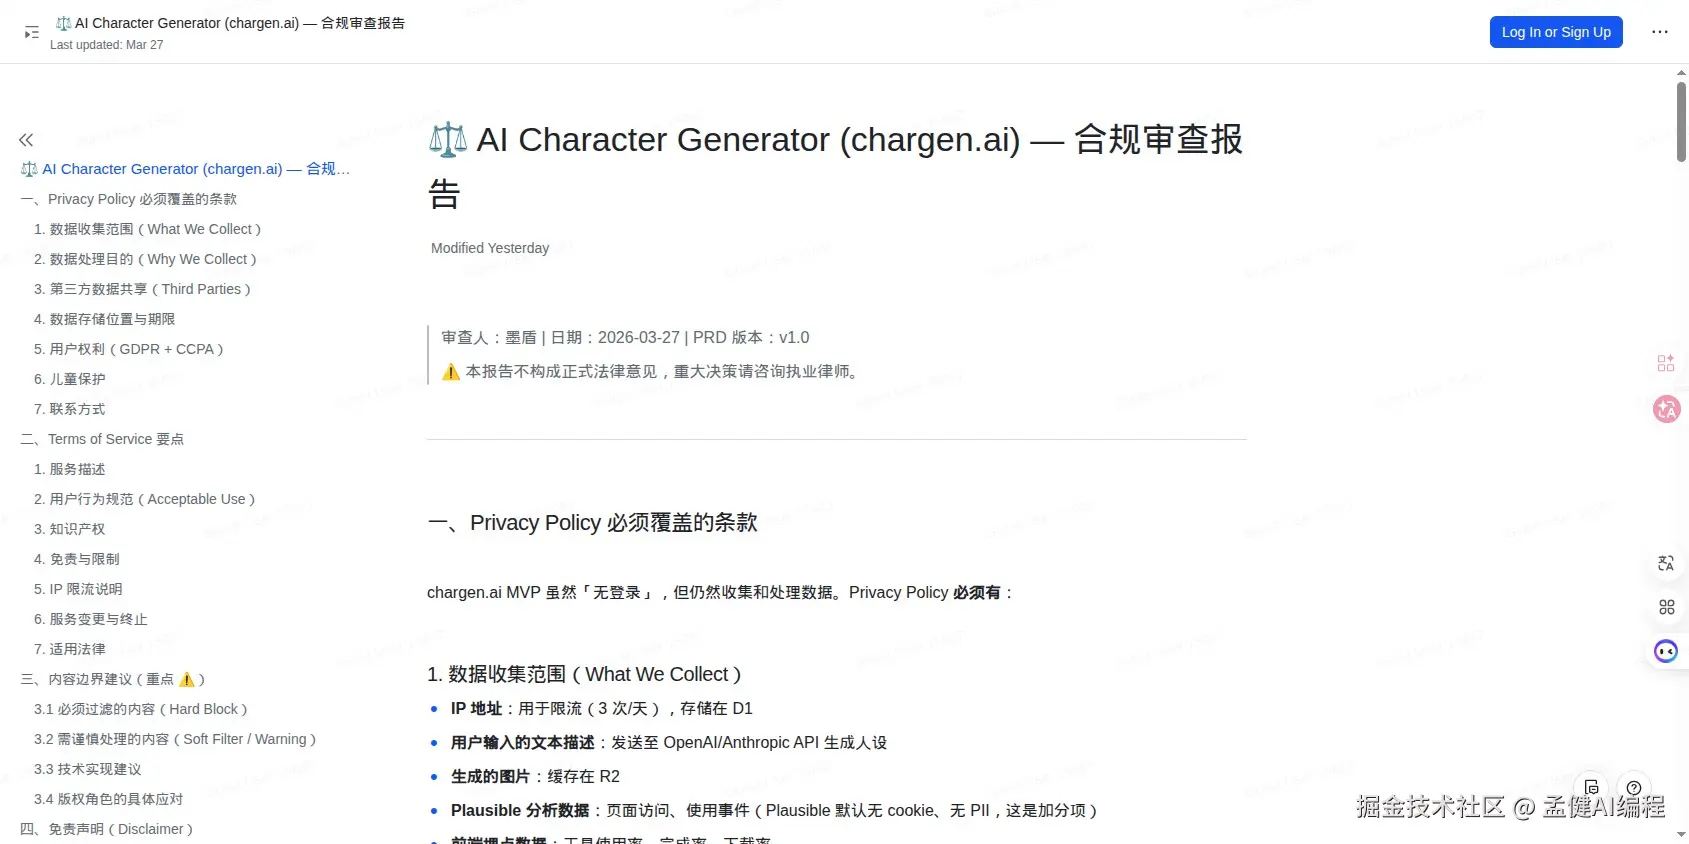Image resolution: width=1689 pixels, height=844 pixels.
Task: Open the three-dot overflow menu in top bar
Action: [1659, 32]
